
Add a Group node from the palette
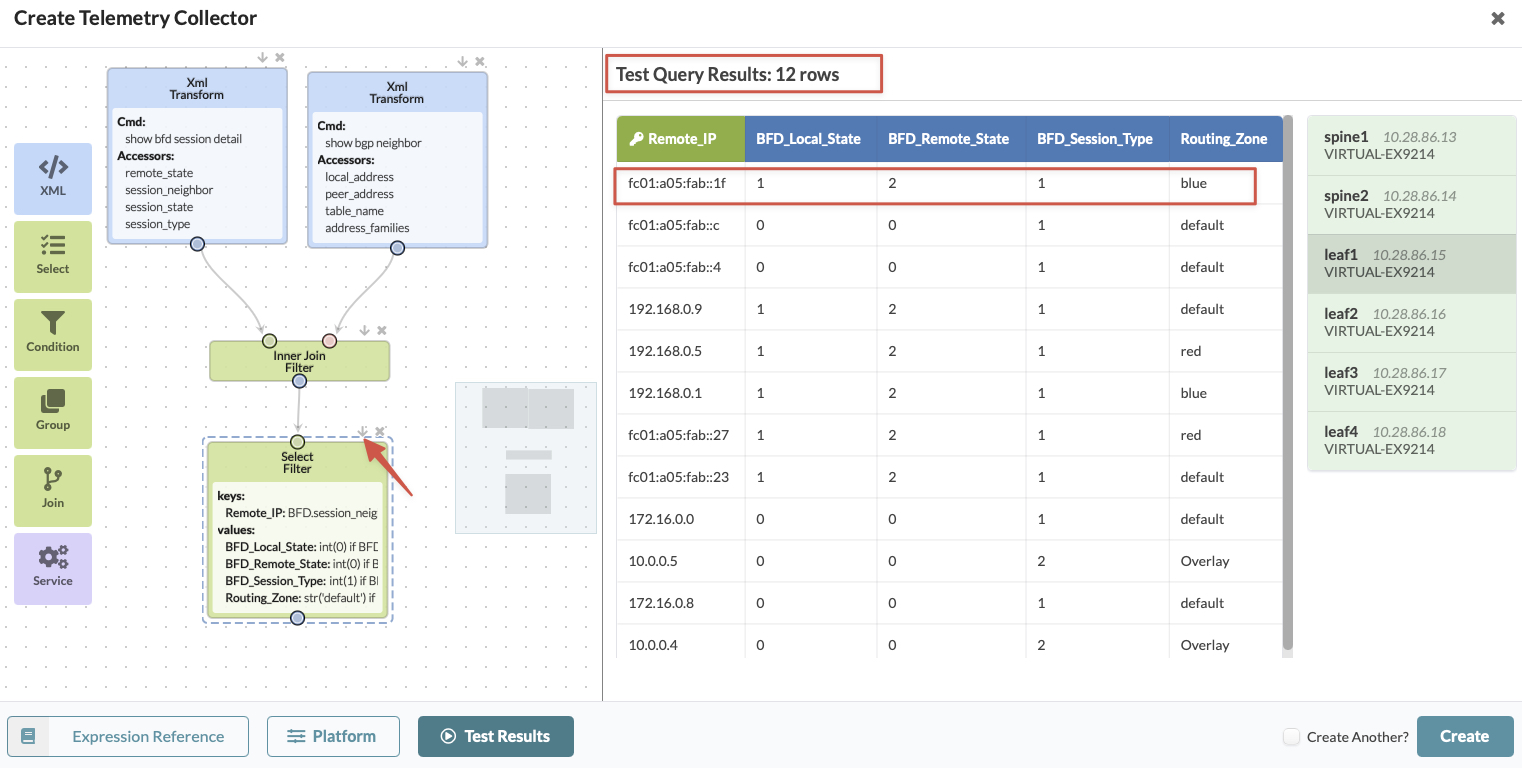tap(53, 413)
